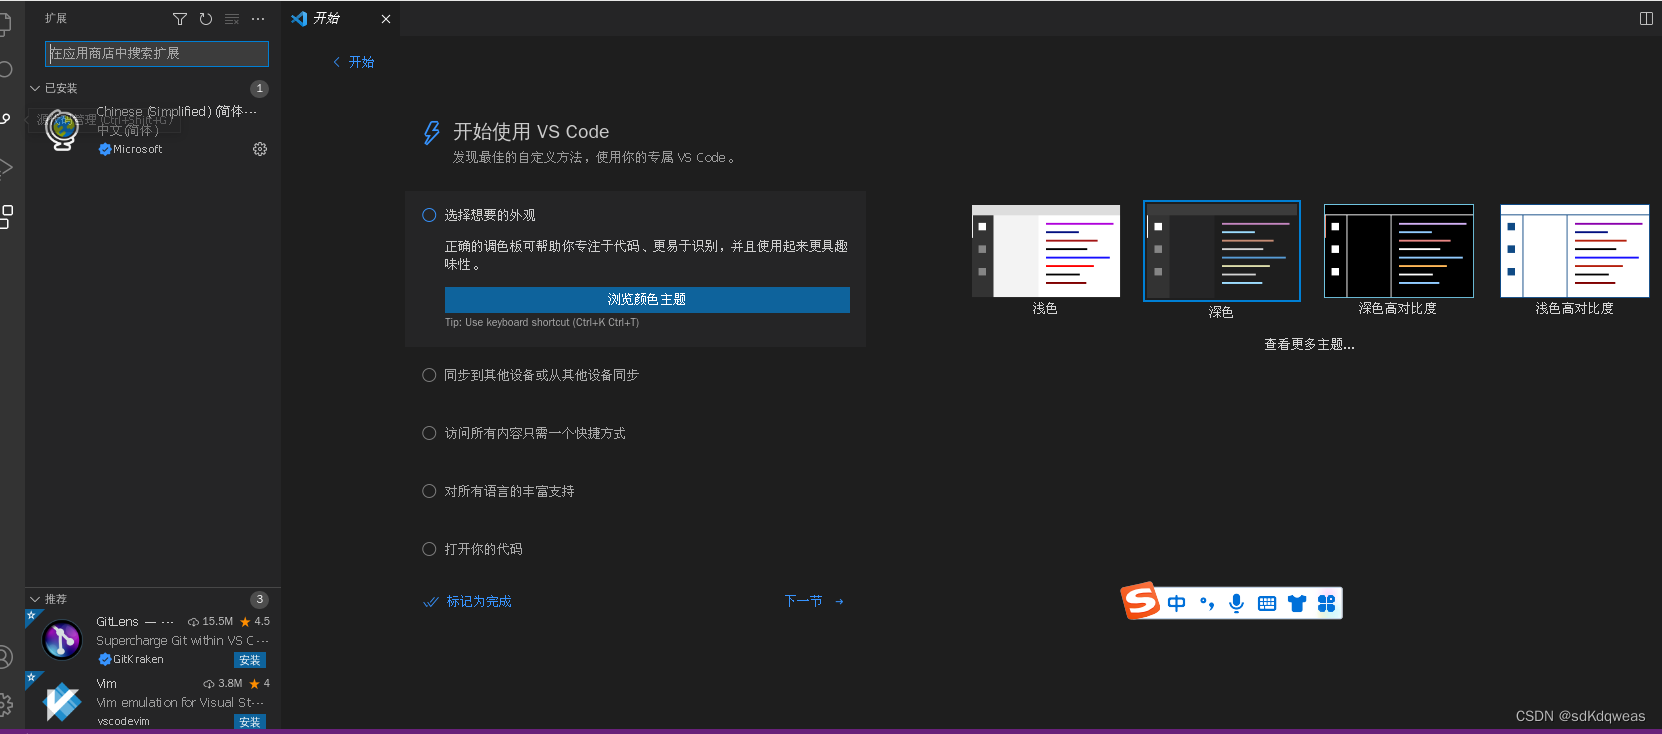Open the 打开你的代码 step text
1662x734 pixels.
[x=484, y=549]
